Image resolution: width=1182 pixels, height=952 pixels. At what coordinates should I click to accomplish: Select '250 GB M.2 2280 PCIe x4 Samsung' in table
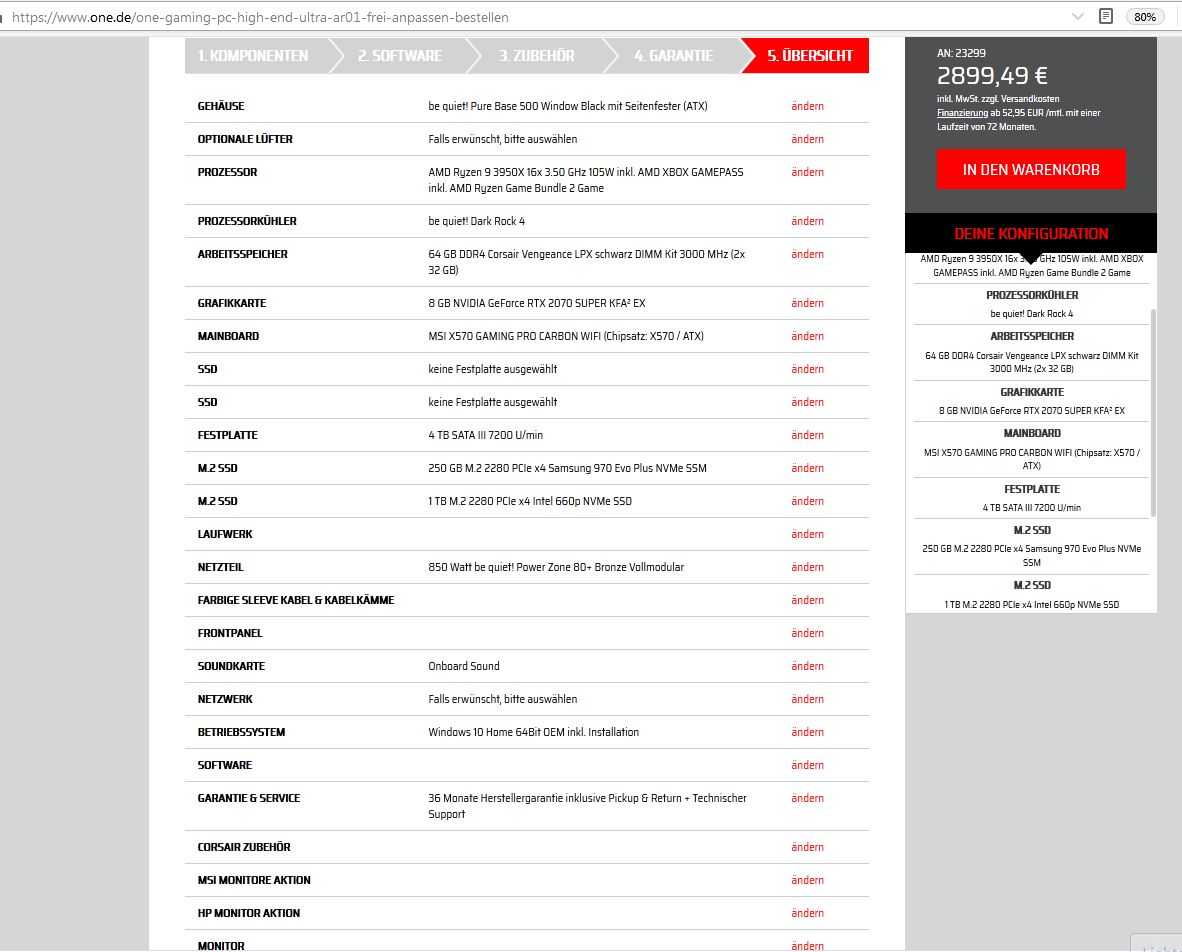pos(510,469)
